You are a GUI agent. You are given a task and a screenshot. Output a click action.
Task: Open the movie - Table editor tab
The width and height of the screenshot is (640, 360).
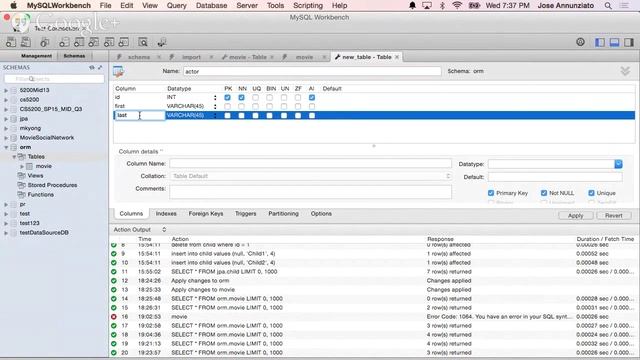[247, 57]
